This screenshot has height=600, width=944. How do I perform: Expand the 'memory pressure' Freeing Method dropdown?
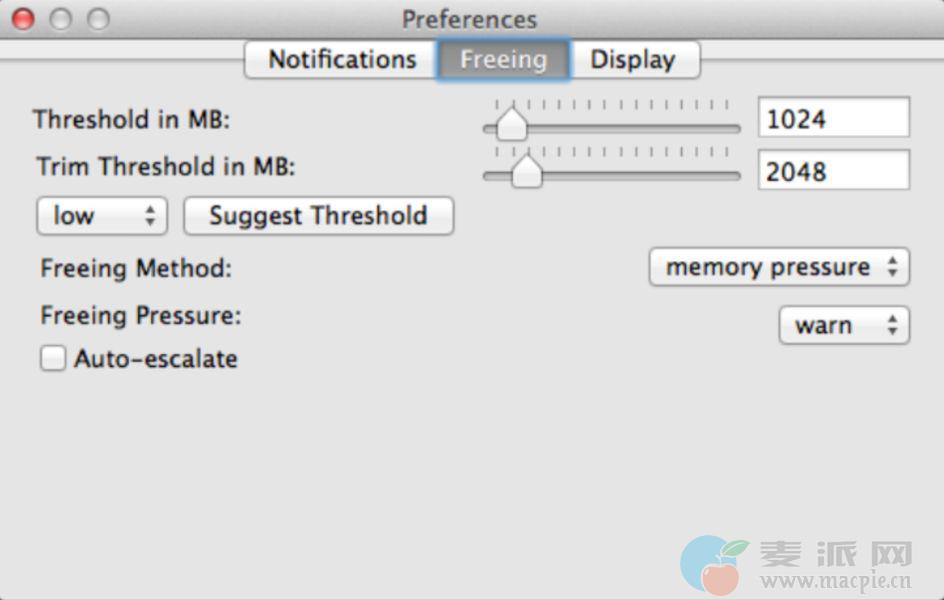(x=779, y=267)
